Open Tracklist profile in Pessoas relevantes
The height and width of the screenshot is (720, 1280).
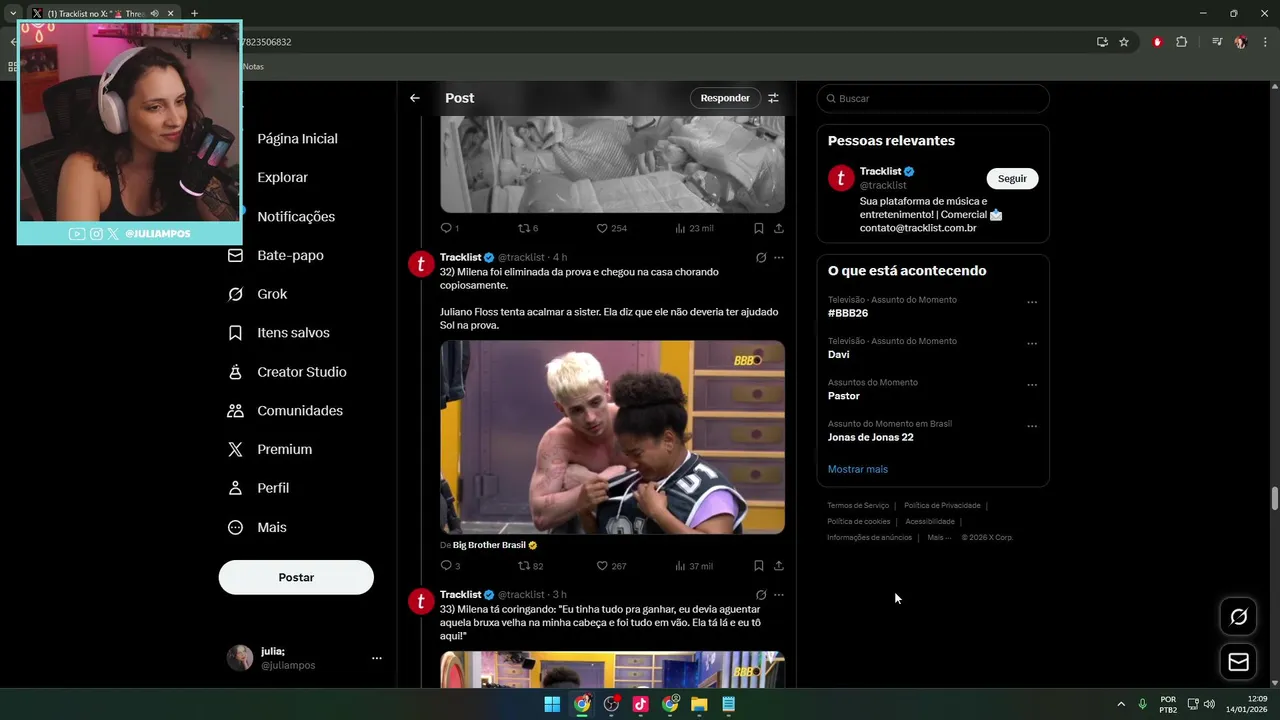(881, 172)
